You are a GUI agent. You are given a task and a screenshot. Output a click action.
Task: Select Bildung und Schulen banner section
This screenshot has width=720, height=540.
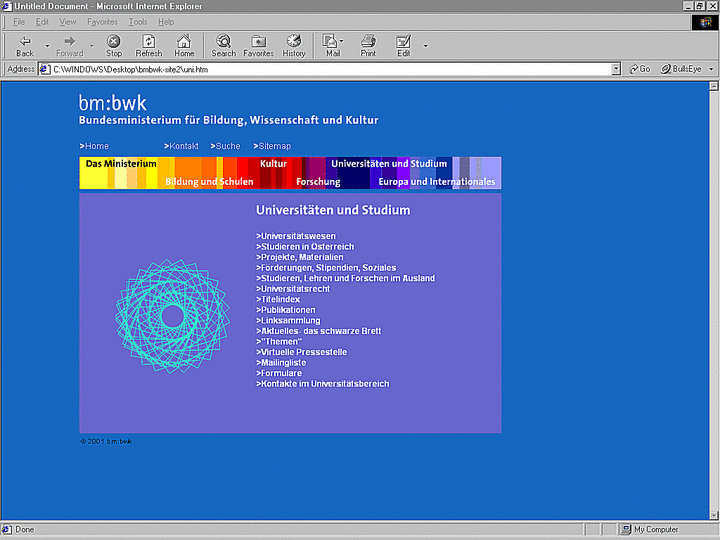coord(209,181)
